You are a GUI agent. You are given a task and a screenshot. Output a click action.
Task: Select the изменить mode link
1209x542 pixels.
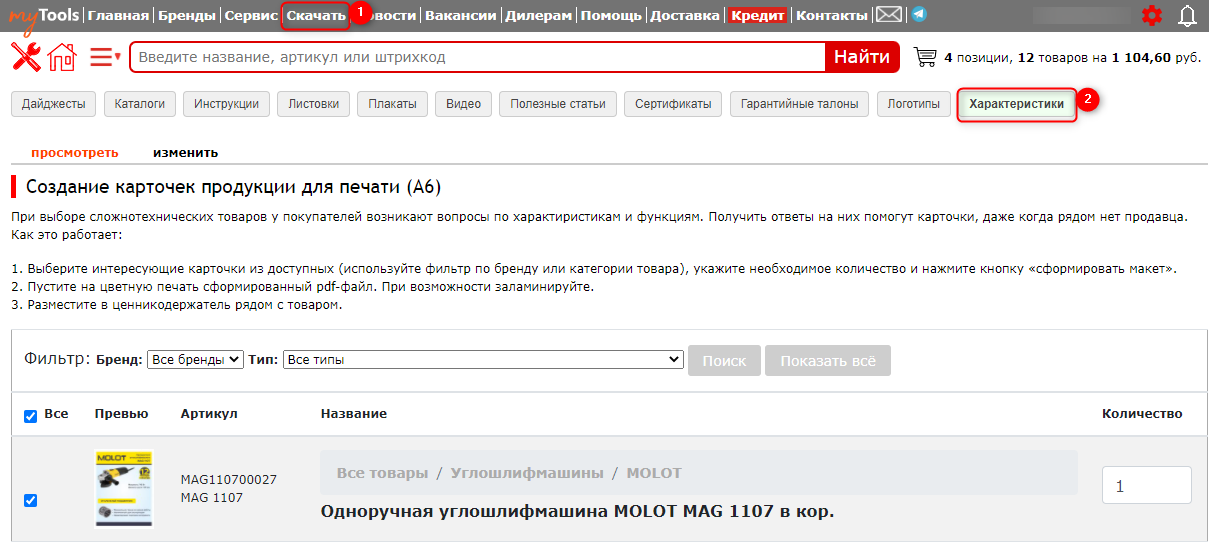[x=186, y=153]
